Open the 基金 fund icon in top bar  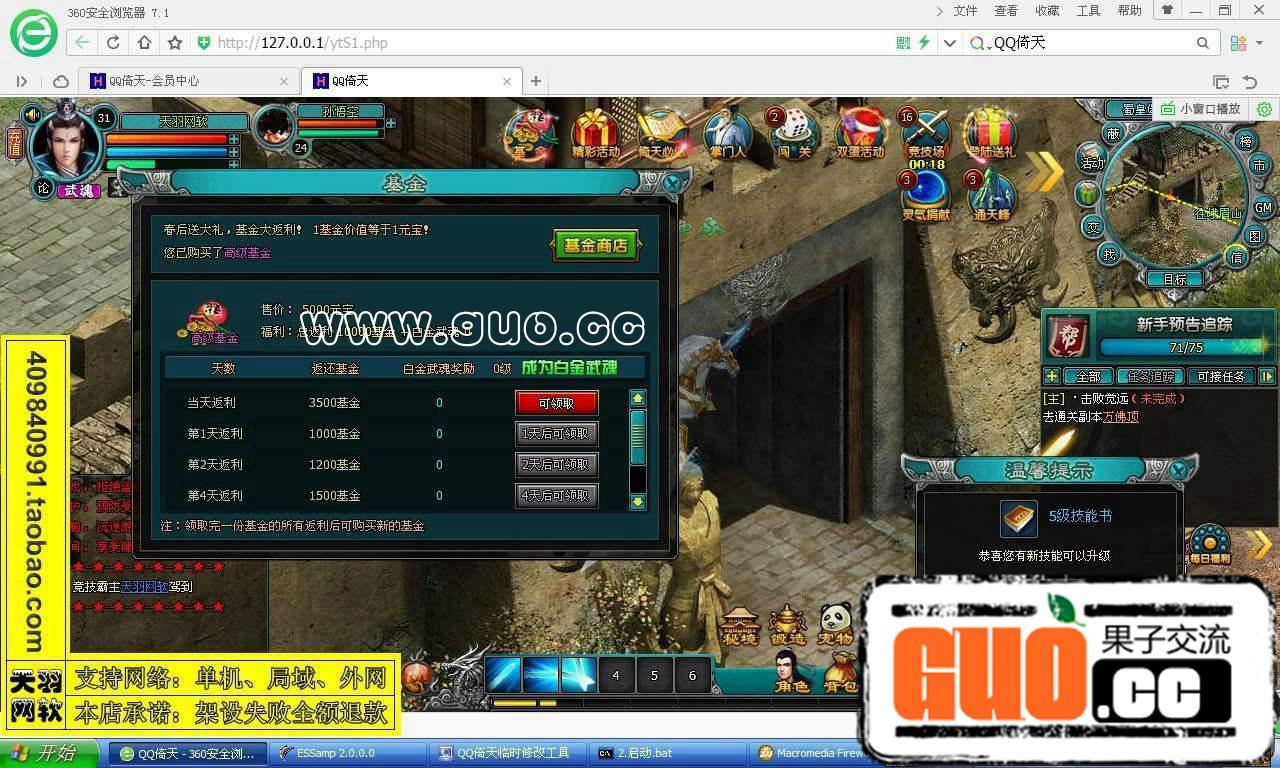click(x=530, y=133)
